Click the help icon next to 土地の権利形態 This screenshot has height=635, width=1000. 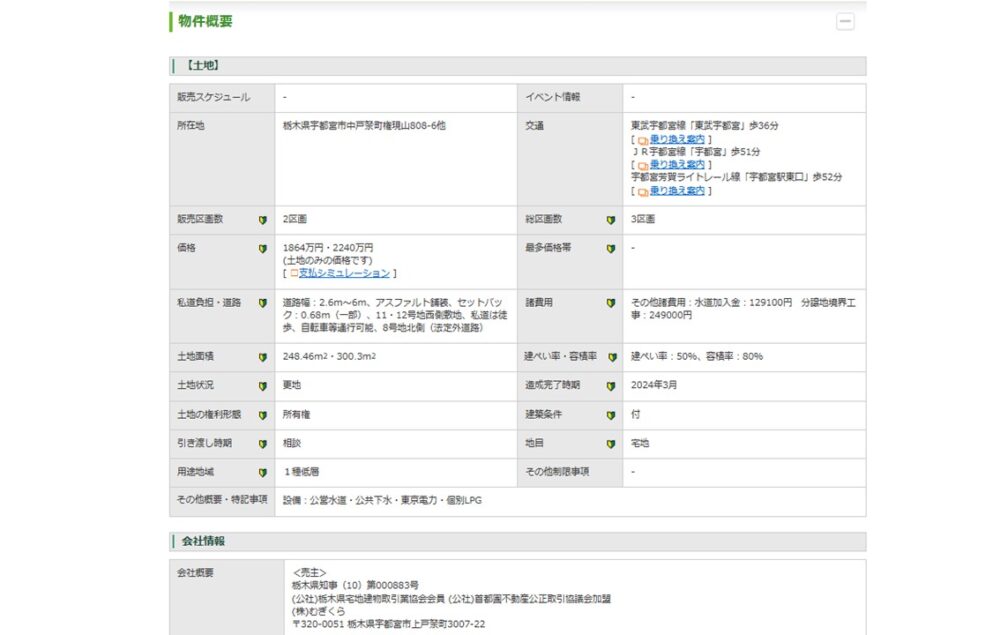pos(263,415)
